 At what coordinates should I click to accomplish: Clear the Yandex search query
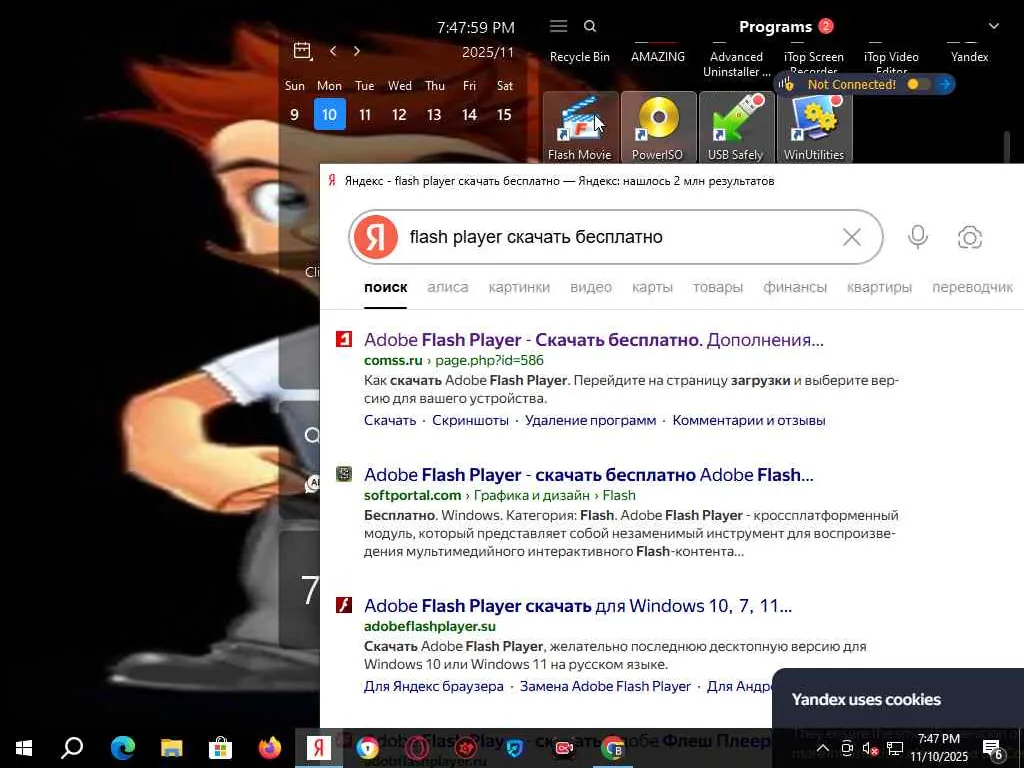(852, 237)
